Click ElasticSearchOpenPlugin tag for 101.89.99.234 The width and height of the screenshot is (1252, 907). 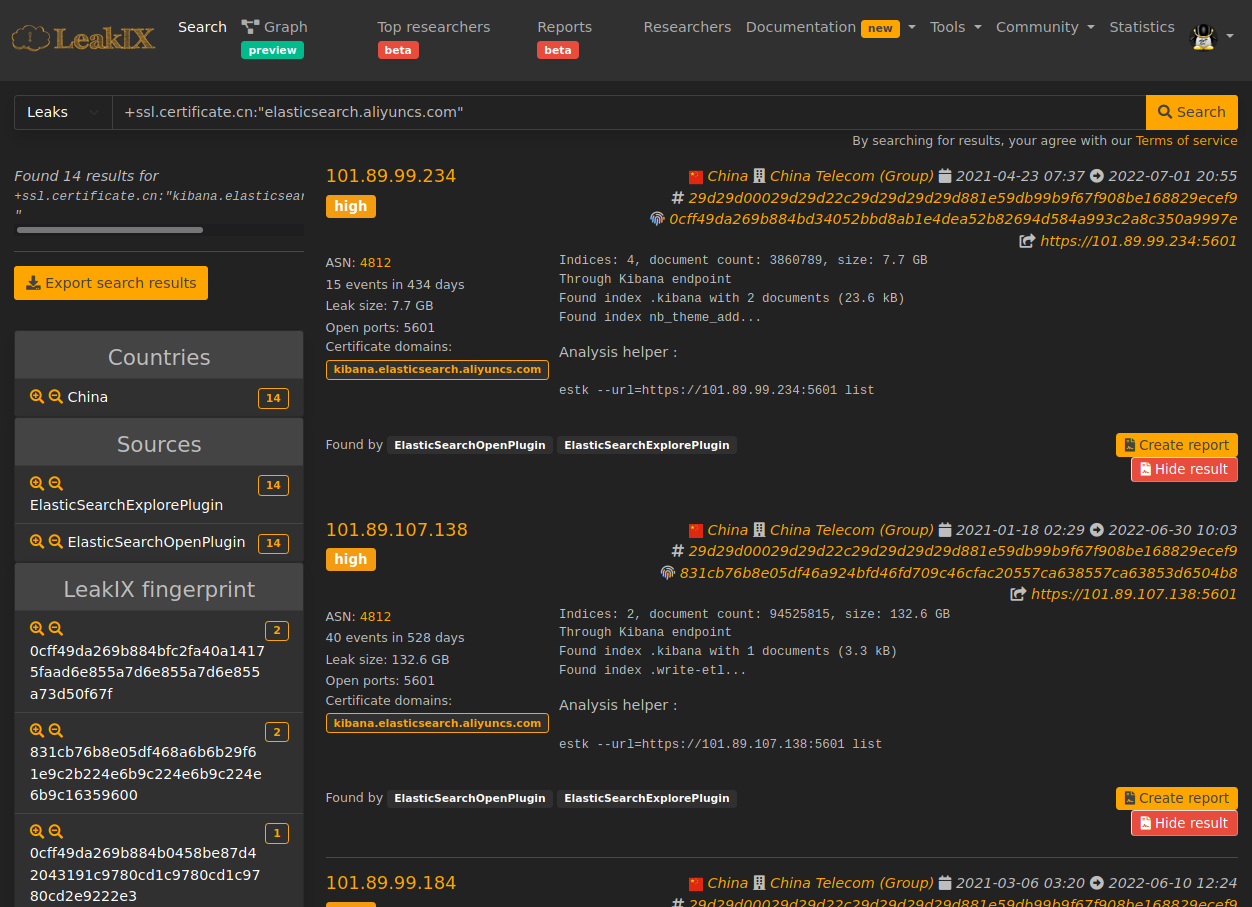coord(470,445)
